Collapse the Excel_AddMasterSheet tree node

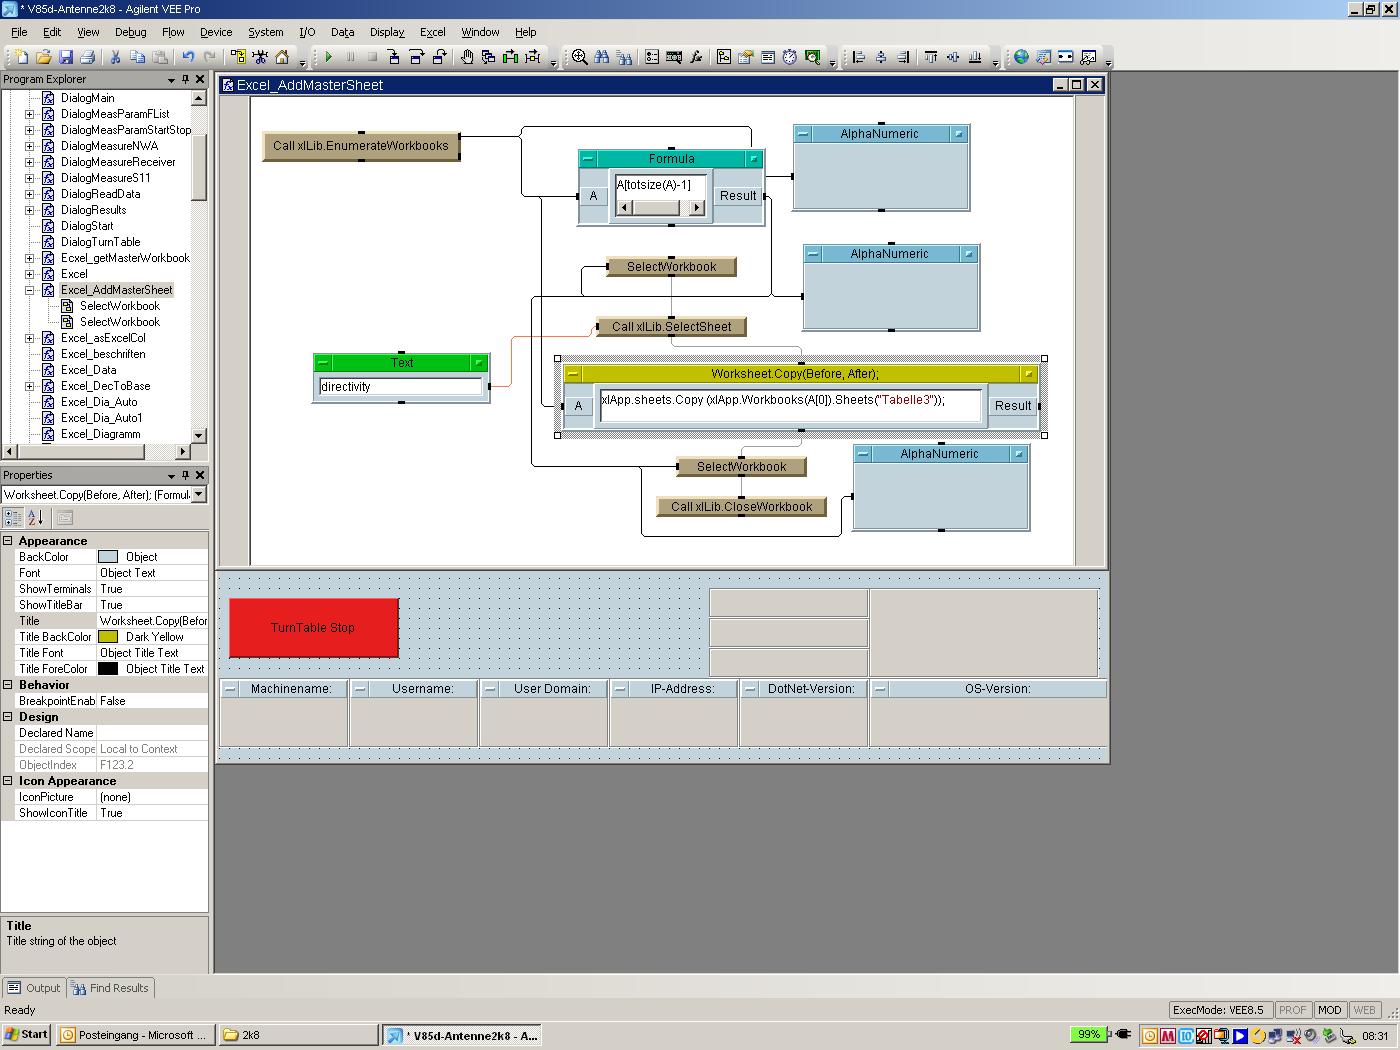click(x=30, y=290)
